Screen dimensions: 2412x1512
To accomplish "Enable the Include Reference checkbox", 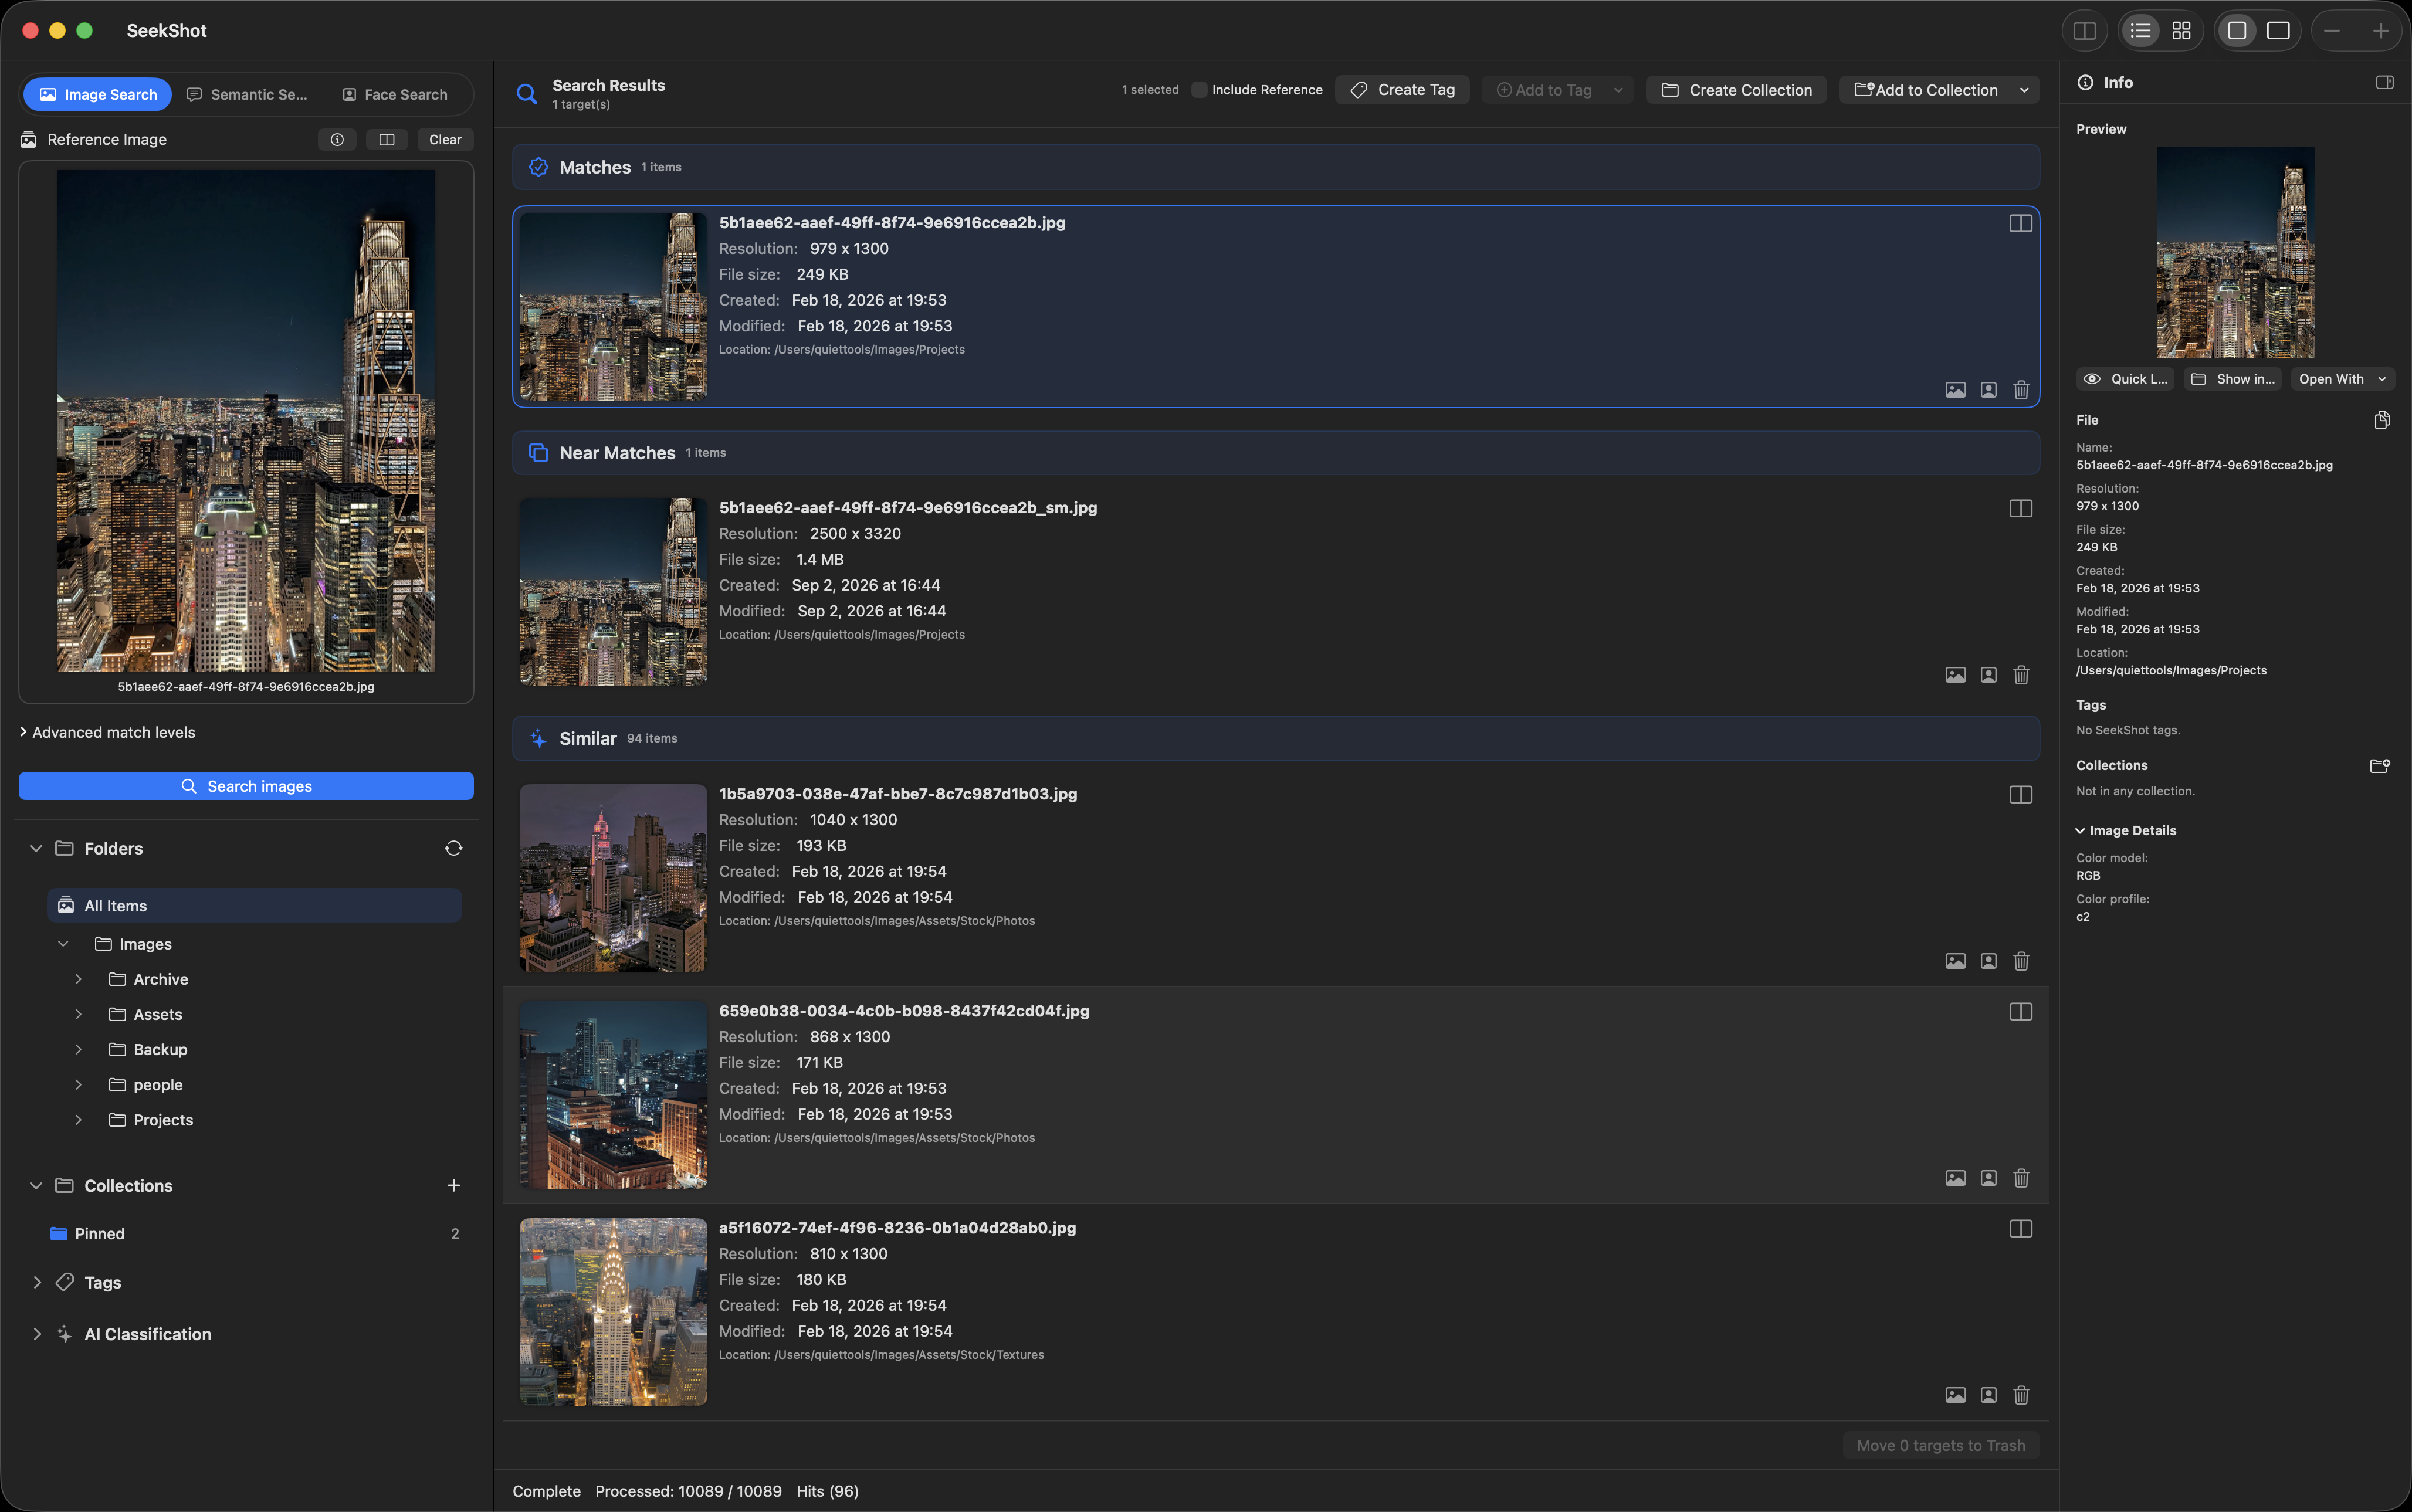I will 1199,90.
